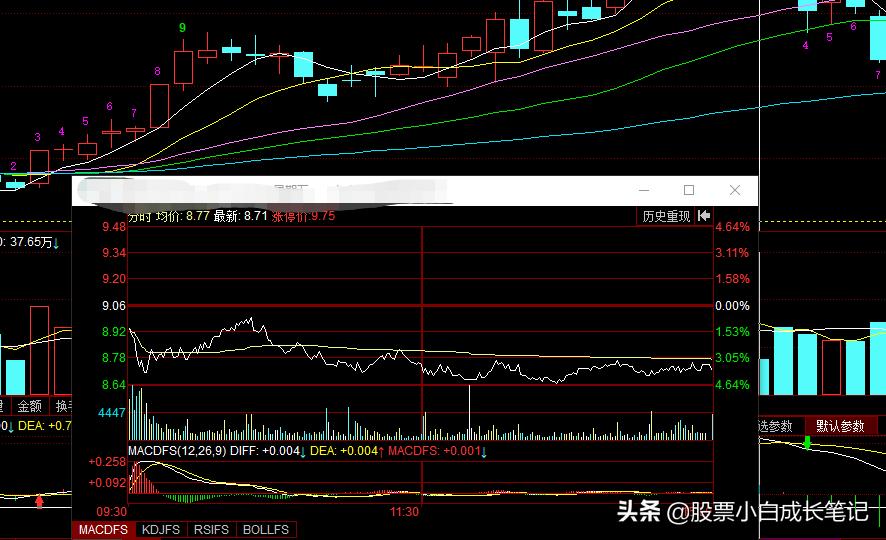Viewport: 886px width, 540px height.
Task: Click the 11:30 time axis label
Action: pyautogui.click(x=404, y=512)
